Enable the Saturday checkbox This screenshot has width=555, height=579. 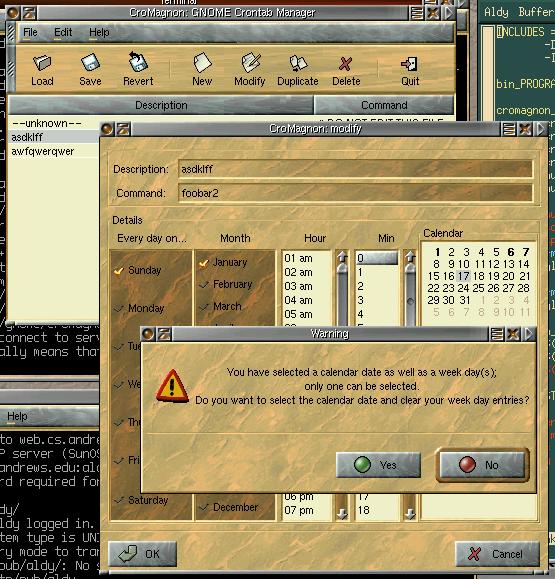(119, 501)
